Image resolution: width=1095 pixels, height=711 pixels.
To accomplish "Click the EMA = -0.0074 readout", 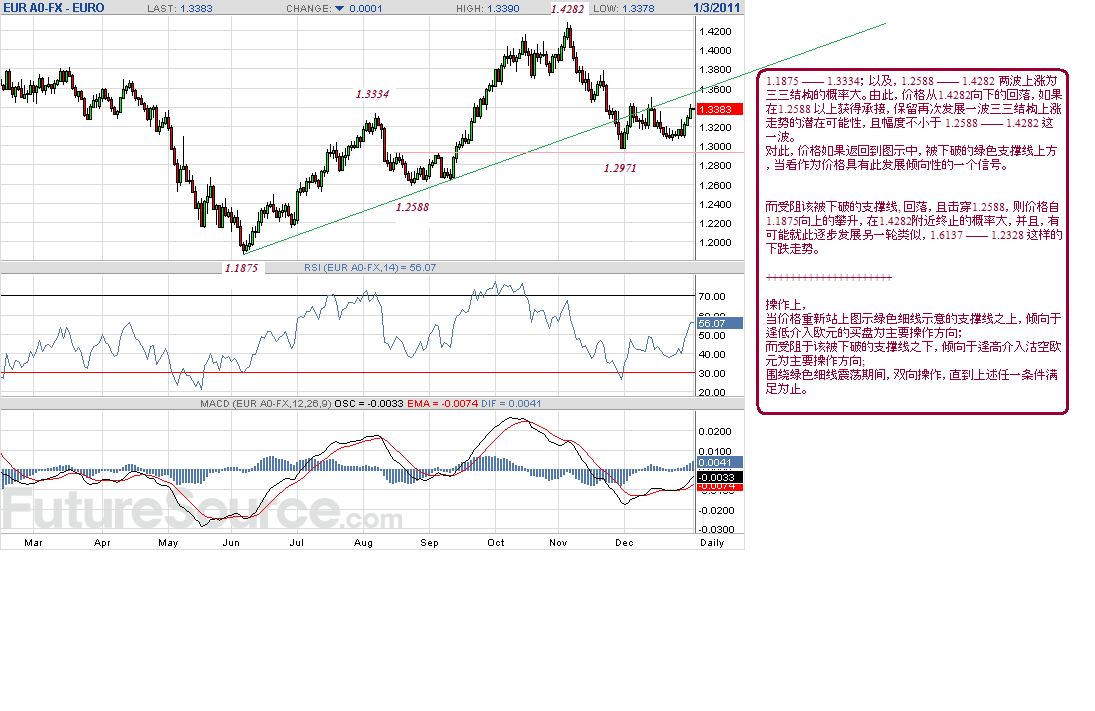I will pos(443,404).
